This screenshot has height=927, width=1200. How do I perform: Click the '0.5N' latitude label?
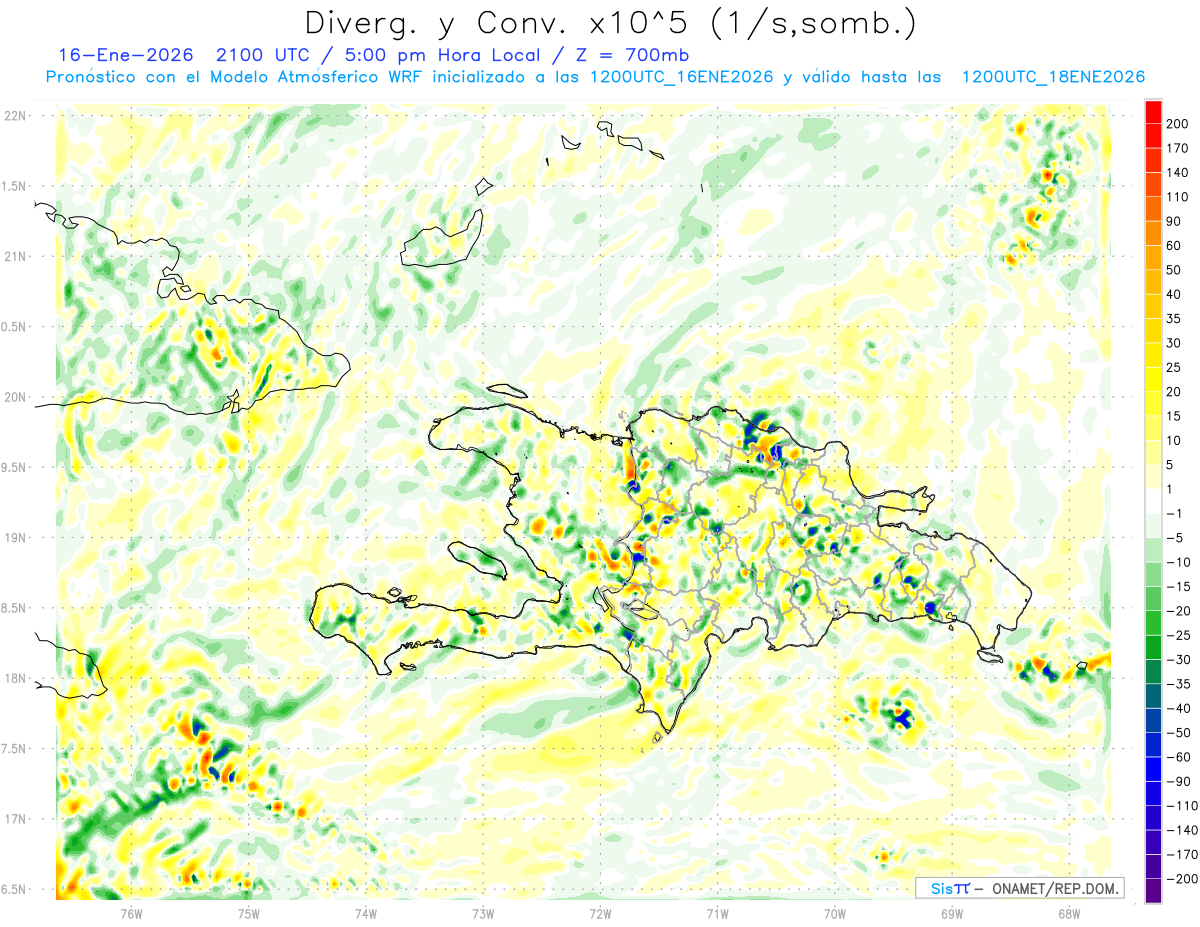(14, 327)
